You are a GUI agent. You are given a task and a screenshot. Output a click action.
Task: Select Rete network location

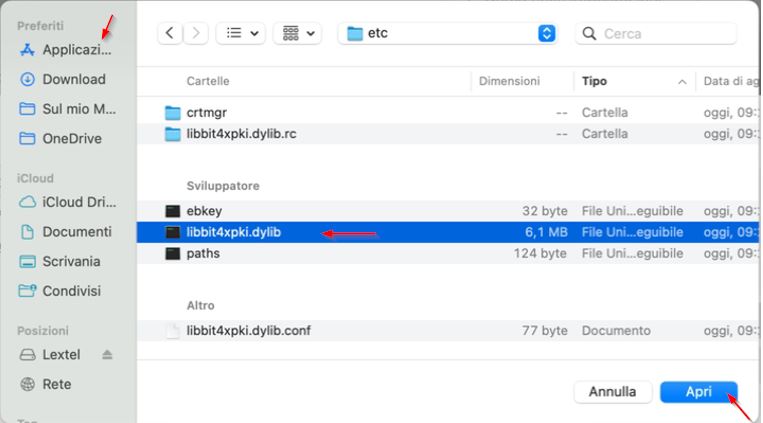pos(56,384)
